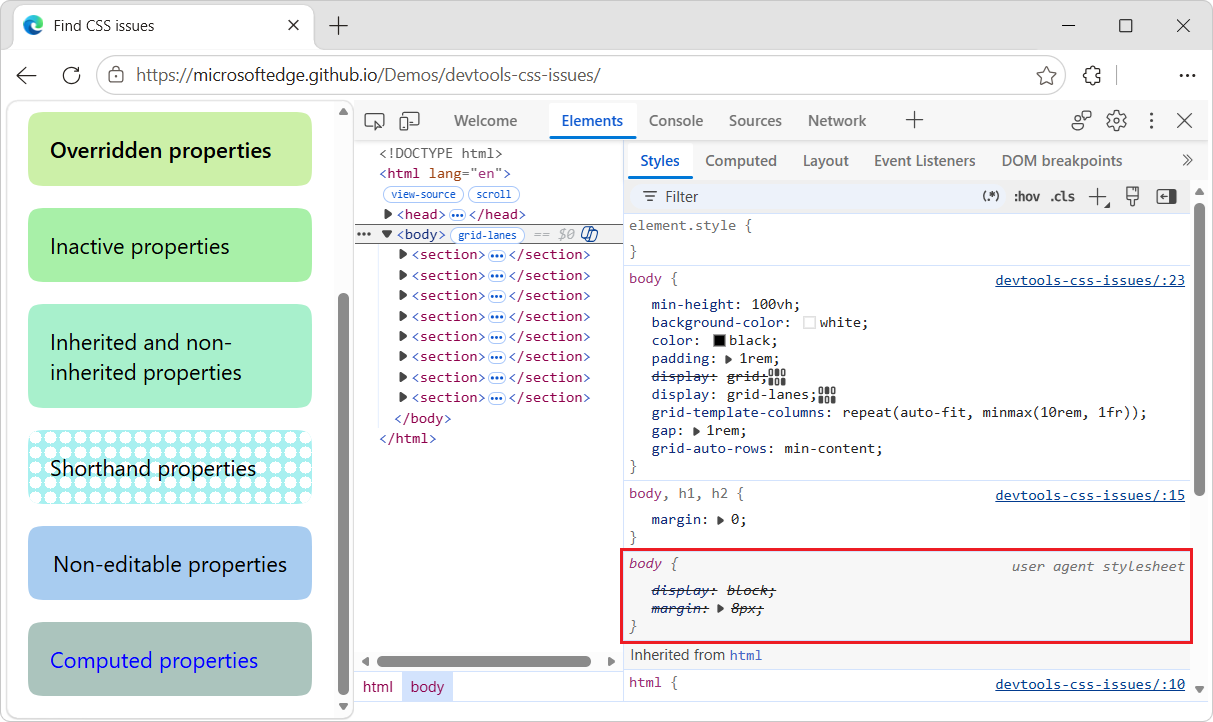Open devtools-css-issues/:15 source link
This screenshot has width=1213, height=722.
pyautogui.click(x=1090, y=495)
